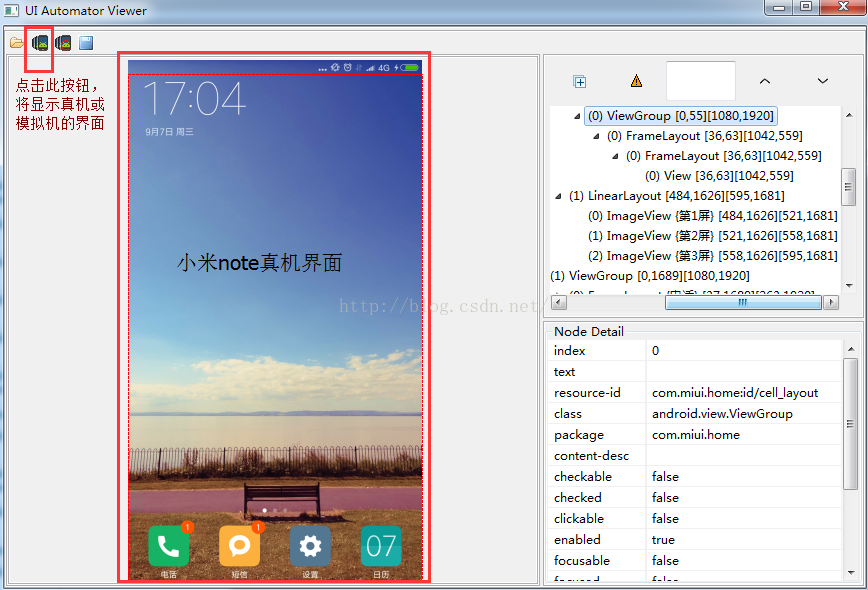Click the 4G signal indicator in status bar
The image size is (868, 590).
(384, 68)
